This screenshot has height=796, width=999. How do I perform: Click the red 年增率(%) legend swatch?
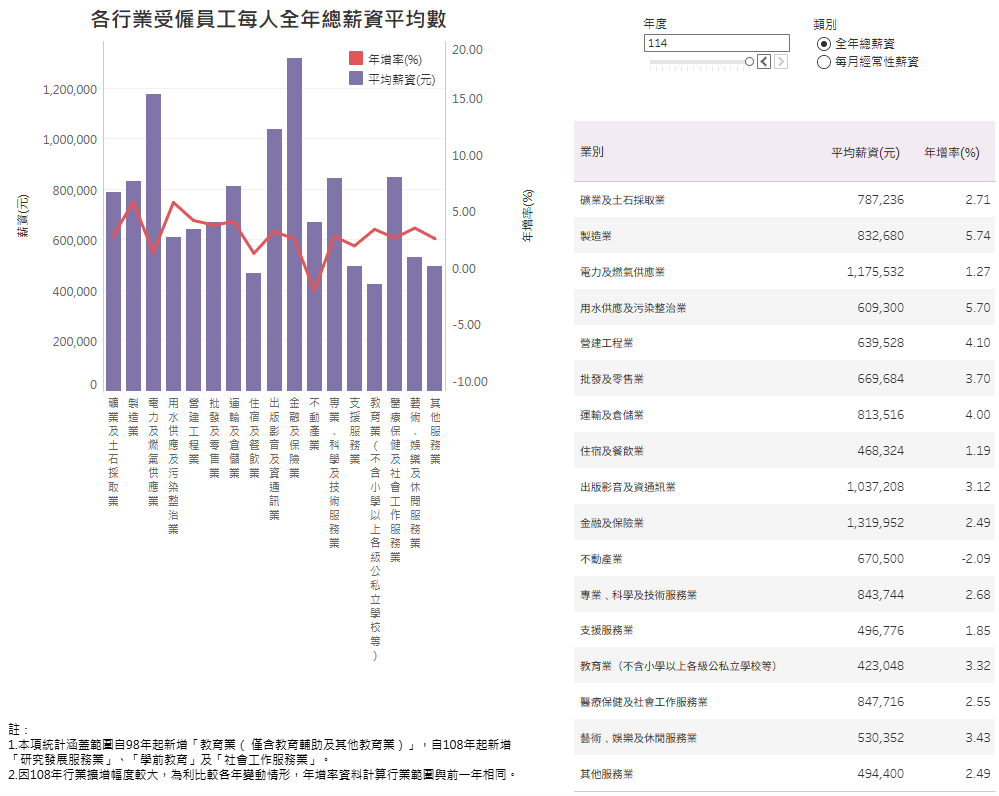pos(356,59)
